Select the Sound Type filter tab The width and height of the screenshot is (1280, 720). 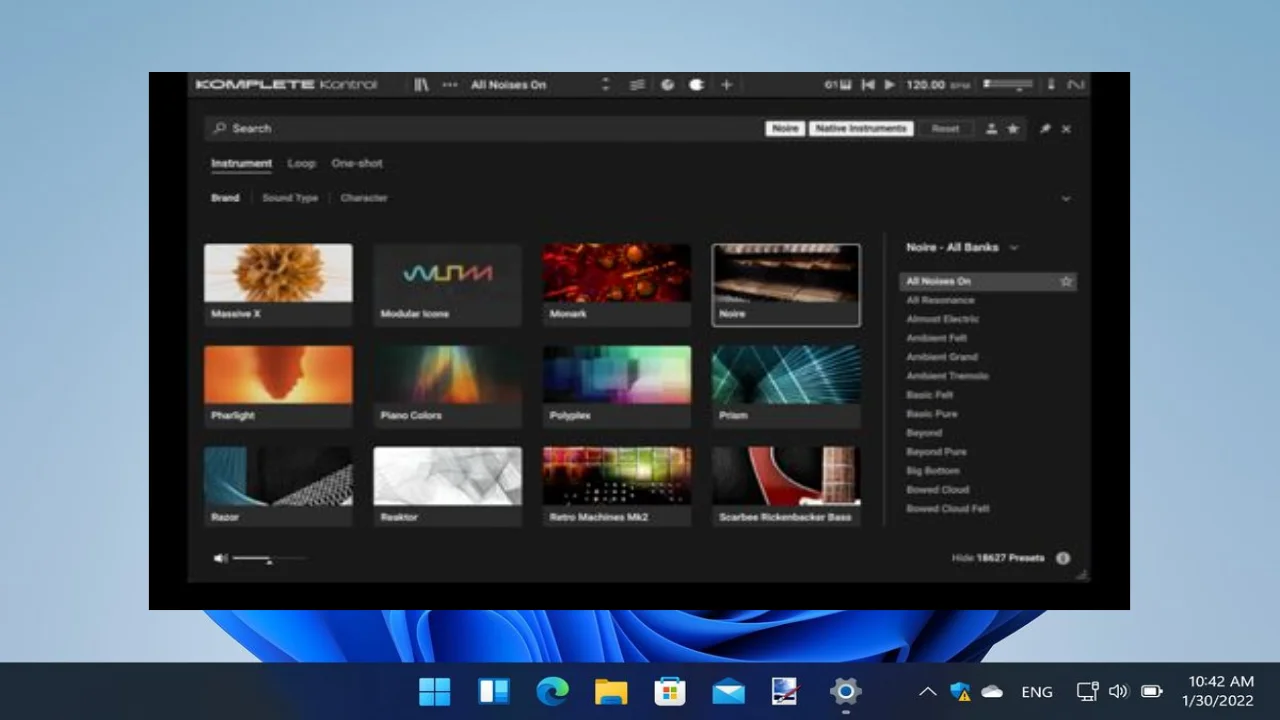pyautogui.click(x=290, y=198)
